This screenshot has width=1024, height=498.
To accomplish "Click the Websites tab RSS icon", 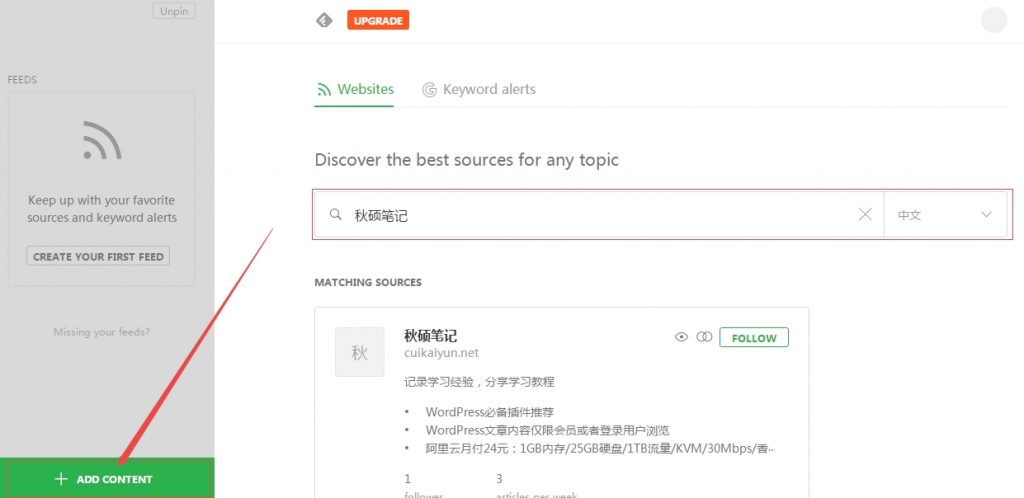I will (323, 90).
